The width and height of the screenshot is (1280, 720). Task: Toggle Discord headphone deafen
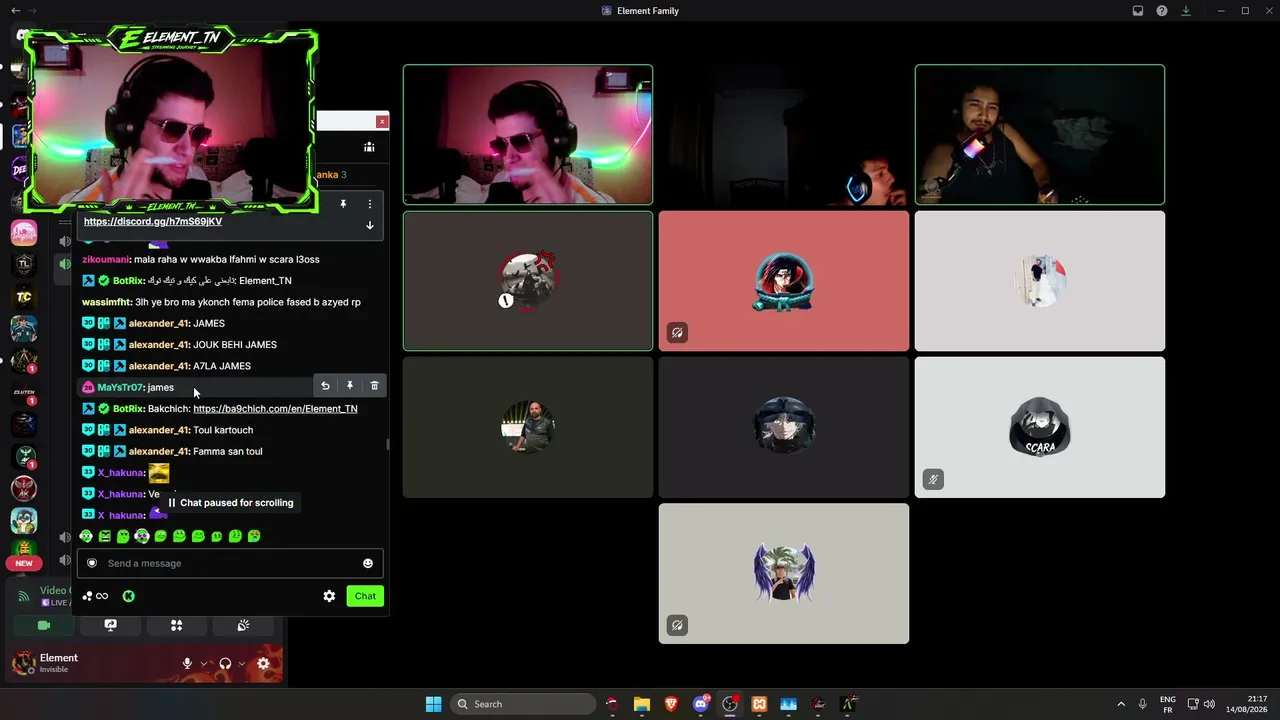[225, 663]
